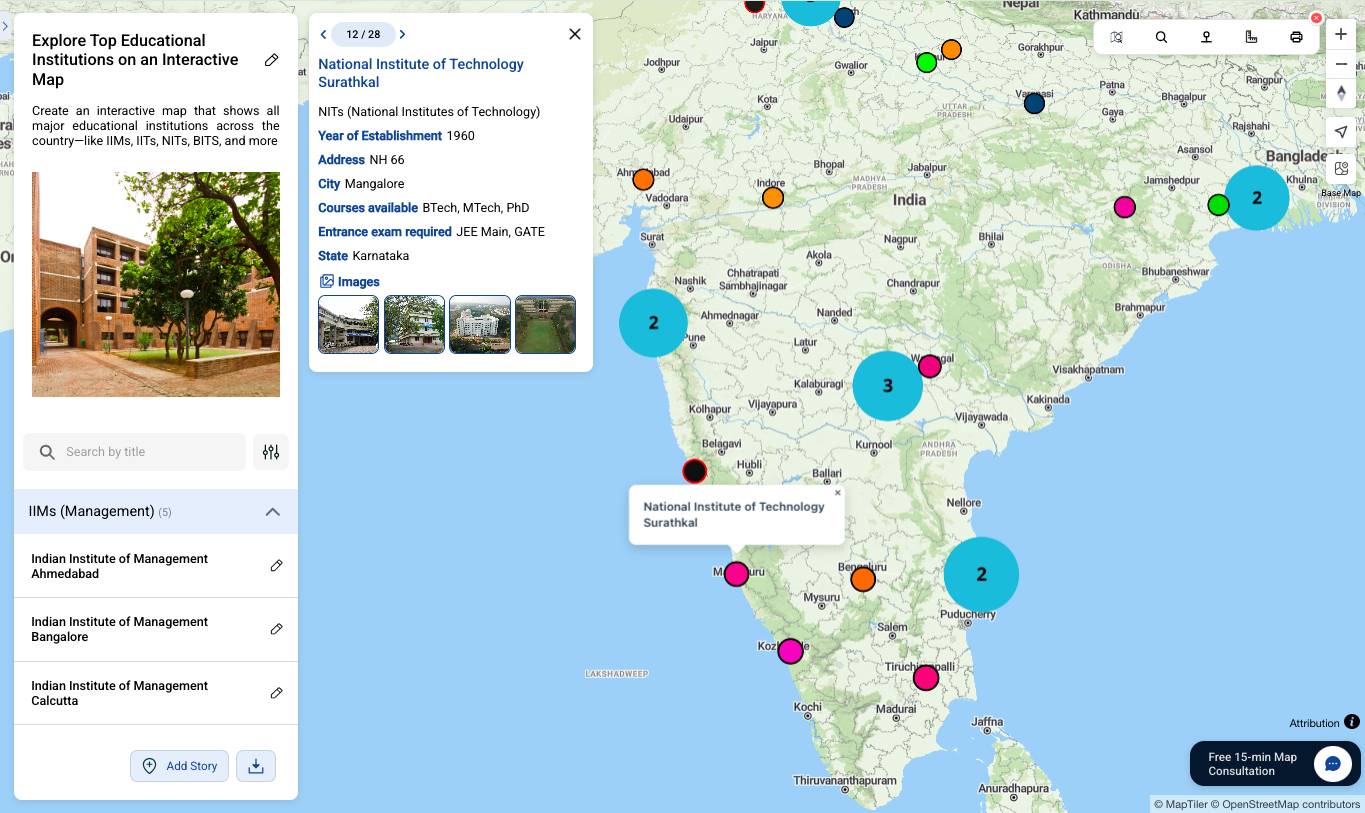Open the chat bubble for map consultation

pyautogui.click(x=1332, y=764)
